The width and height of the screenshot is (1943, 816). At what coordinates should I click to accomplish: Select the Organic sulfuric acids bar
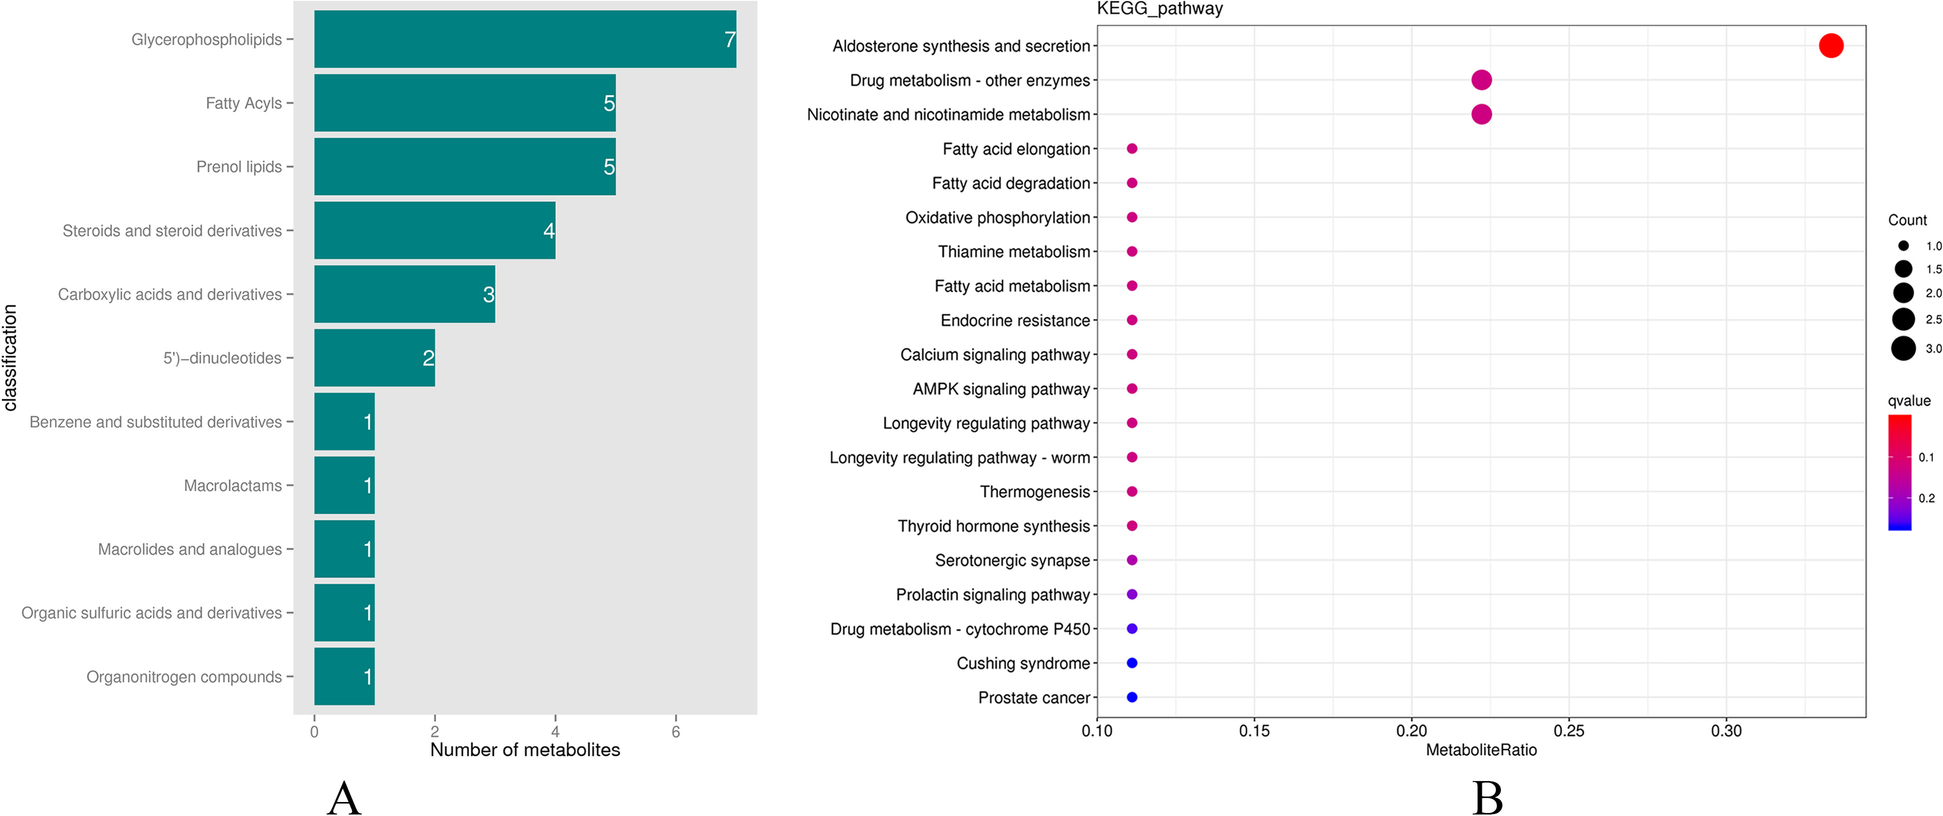[x=345, y=613]
